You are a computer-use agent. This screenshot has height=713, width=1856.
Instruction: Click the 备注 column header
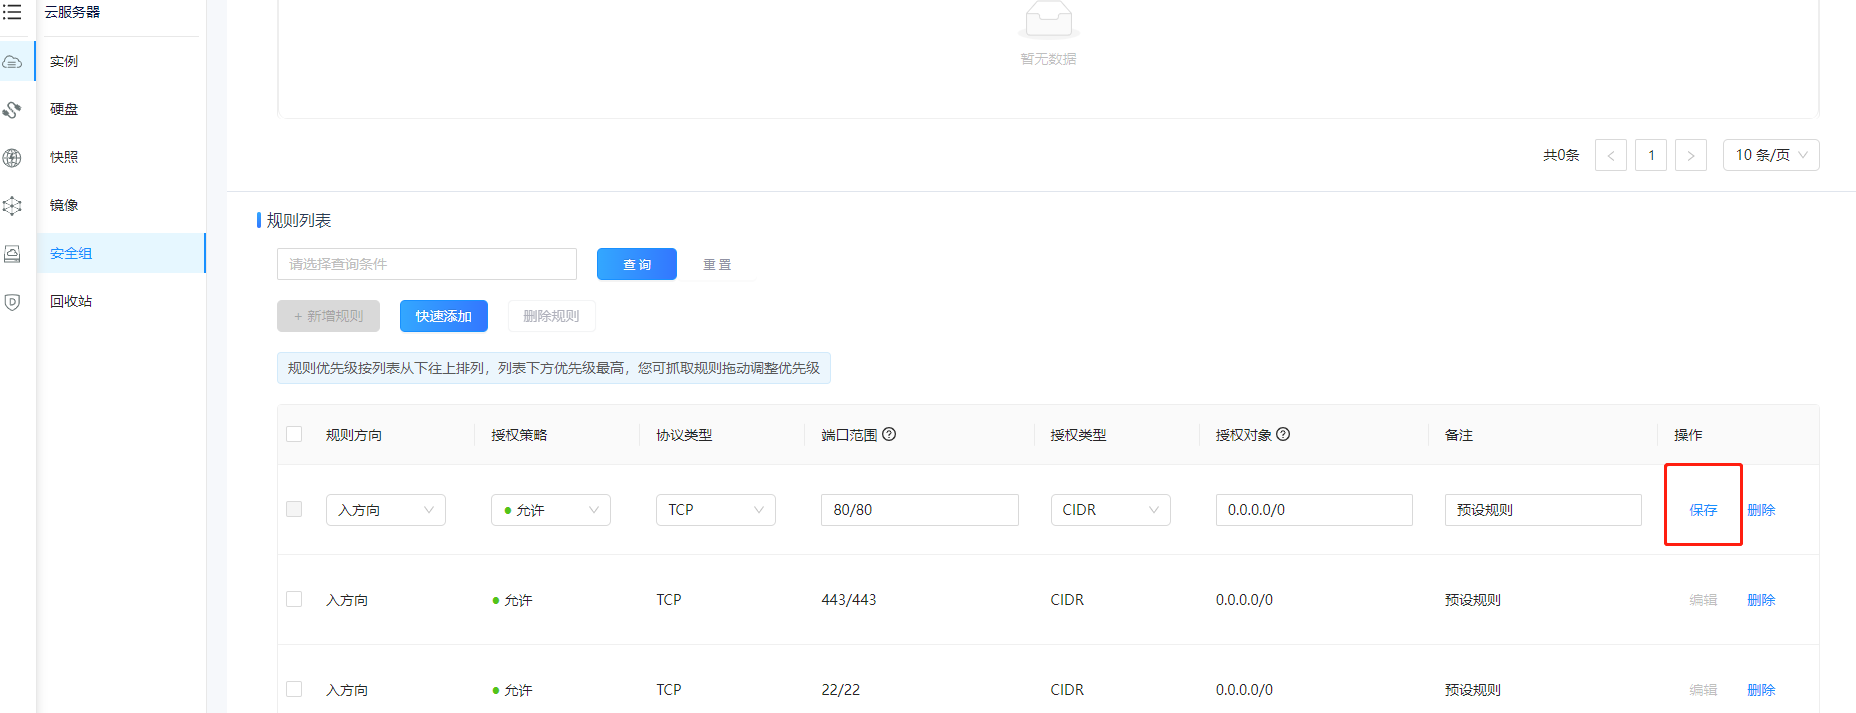coord(1459,435)
